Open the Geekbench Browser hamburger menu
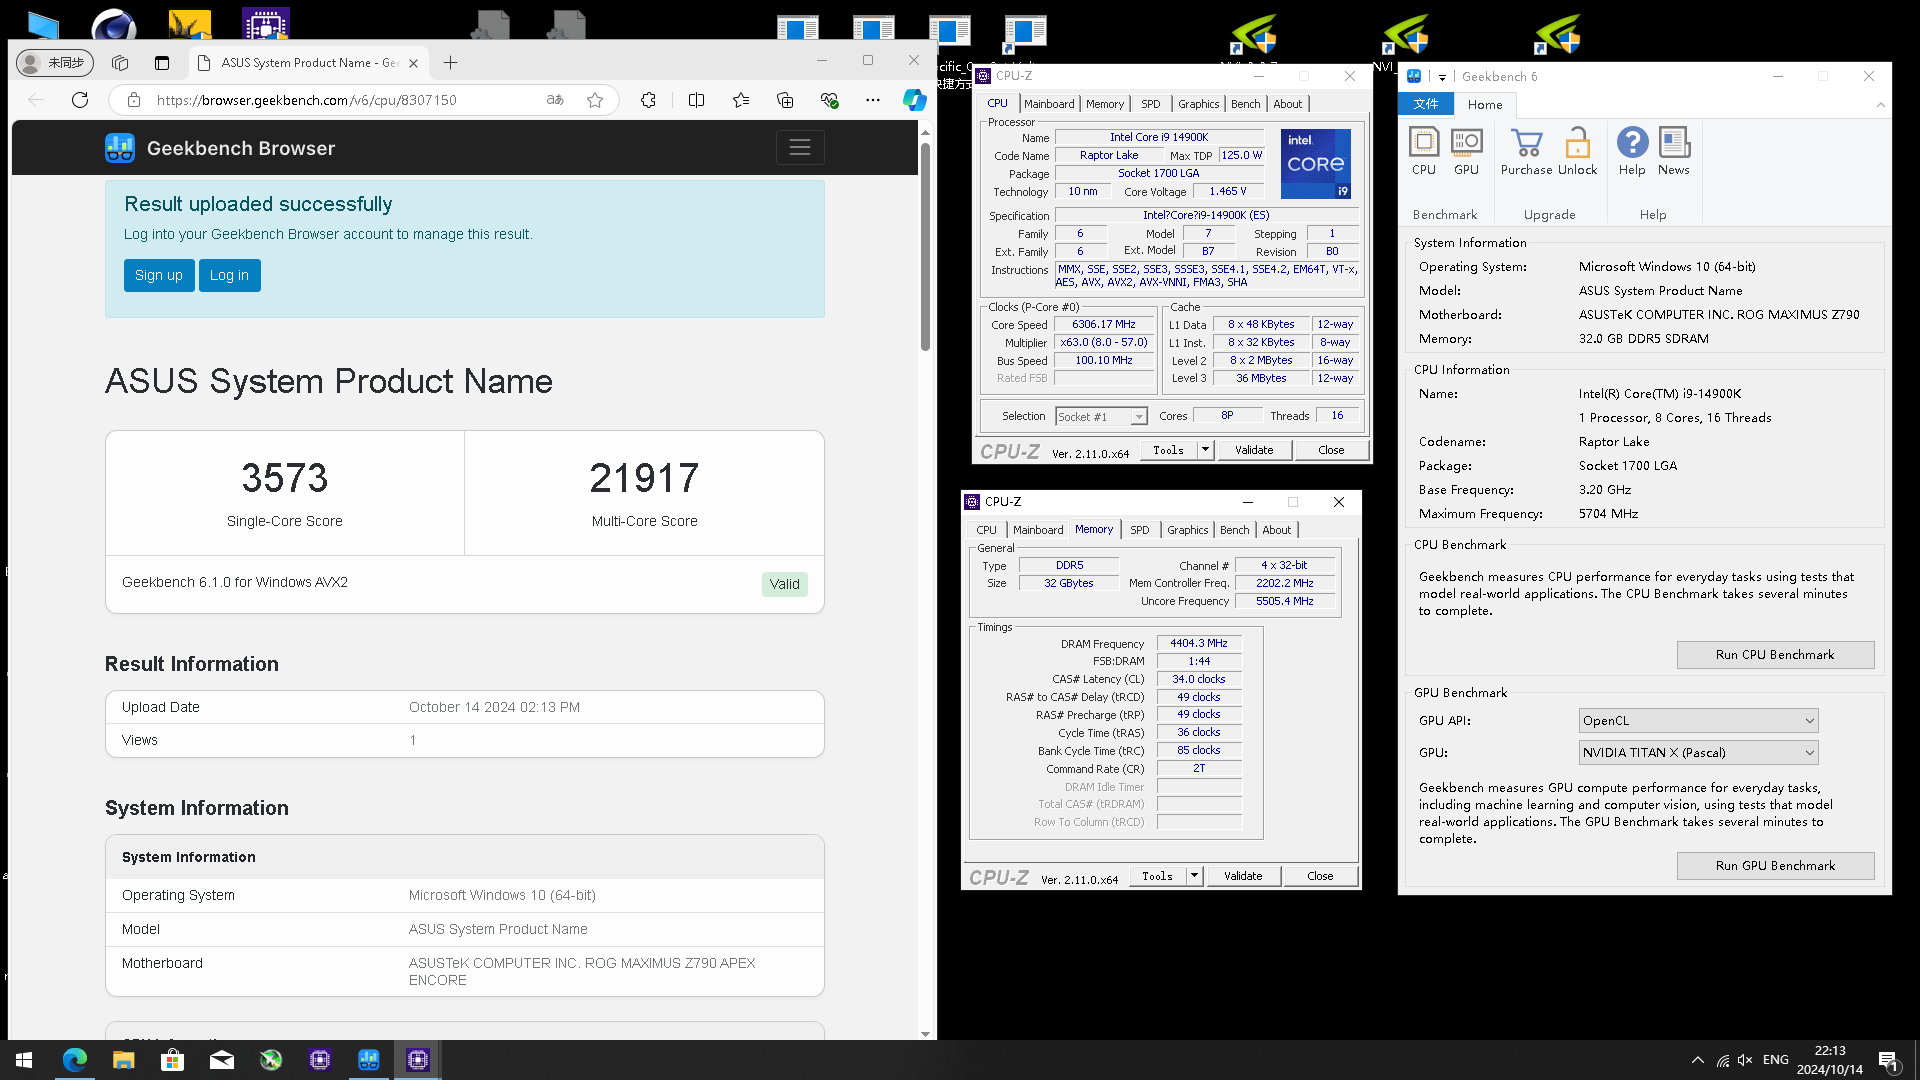Viewport: 1920px width, 1080px height. click(x=800, y=148)
